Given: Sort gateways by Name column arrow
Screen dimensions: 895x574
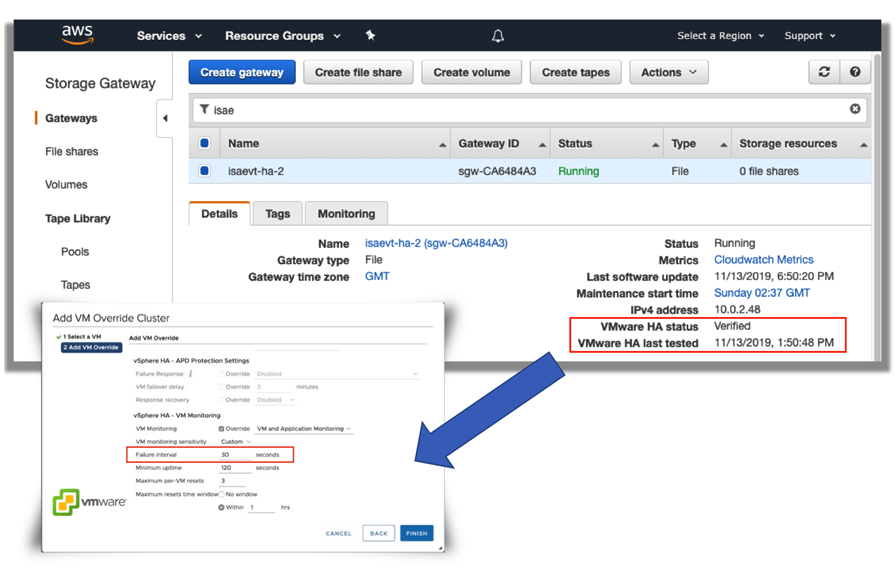Looking at the screenshot, I should [442, 145].
